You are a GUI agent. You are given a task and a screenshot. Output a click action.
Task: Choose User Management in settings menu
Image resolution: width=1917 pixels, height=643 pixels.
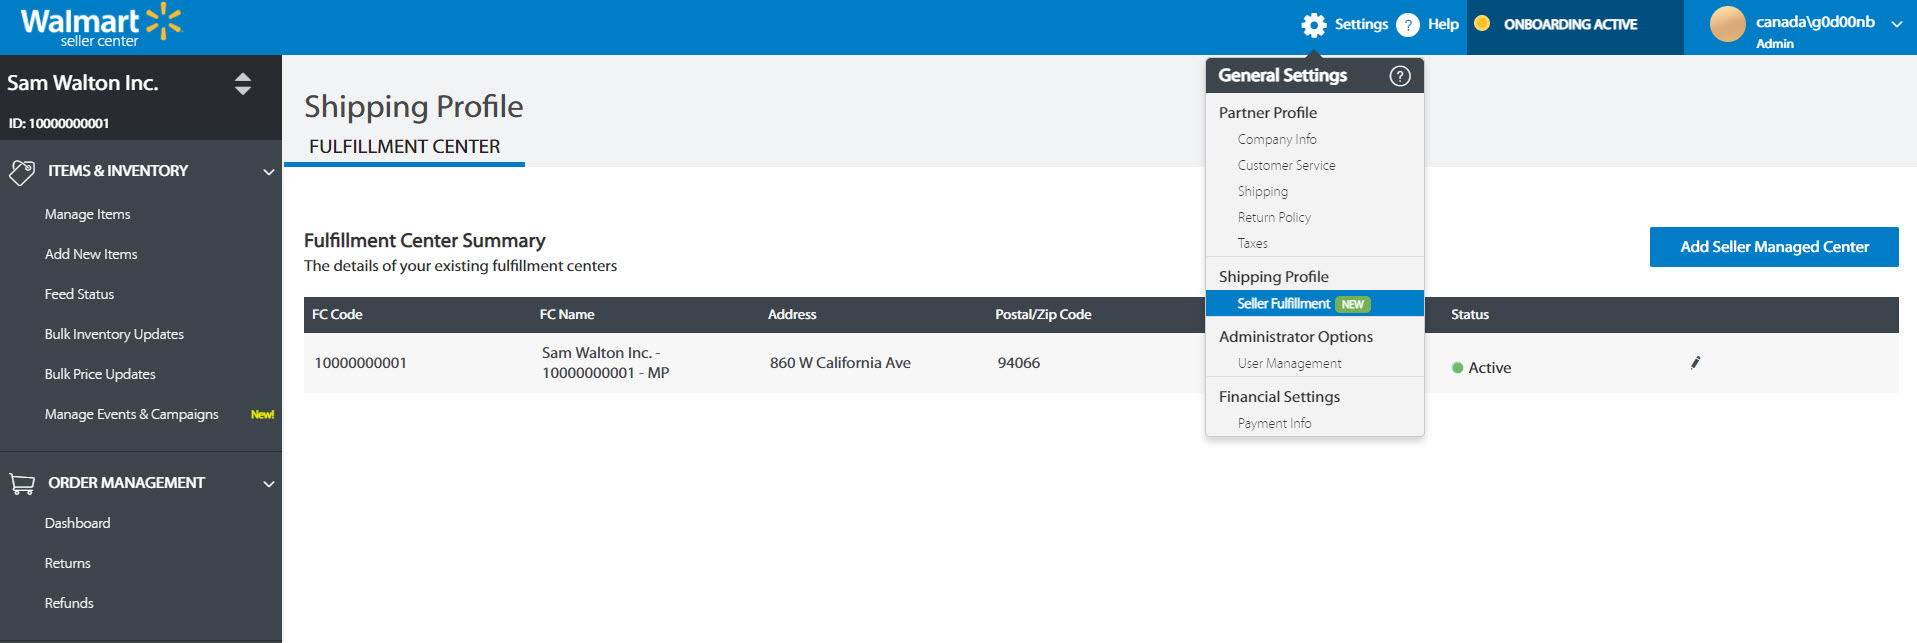click(1289, 364)
